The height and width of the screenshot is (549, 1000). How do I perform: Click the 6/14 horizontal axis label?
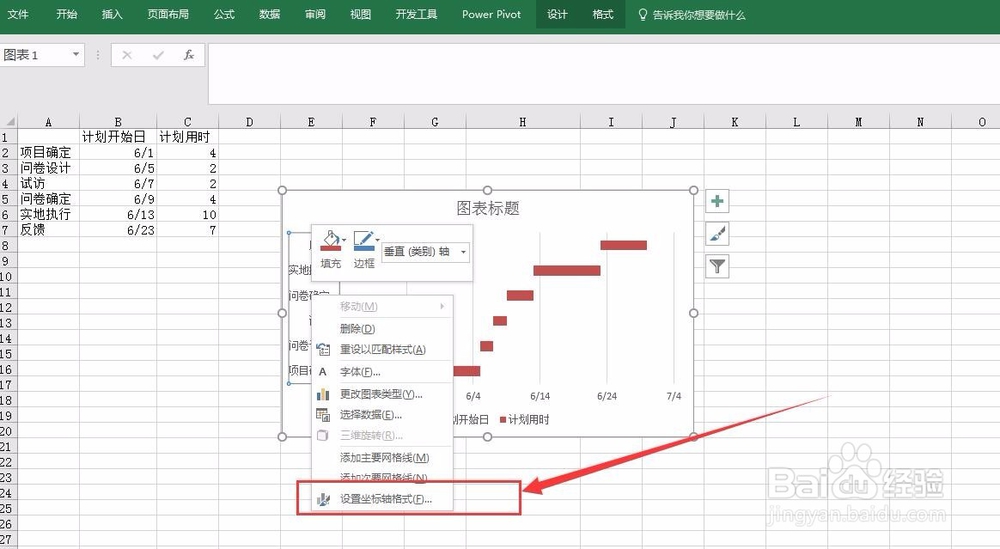(540, 396)
